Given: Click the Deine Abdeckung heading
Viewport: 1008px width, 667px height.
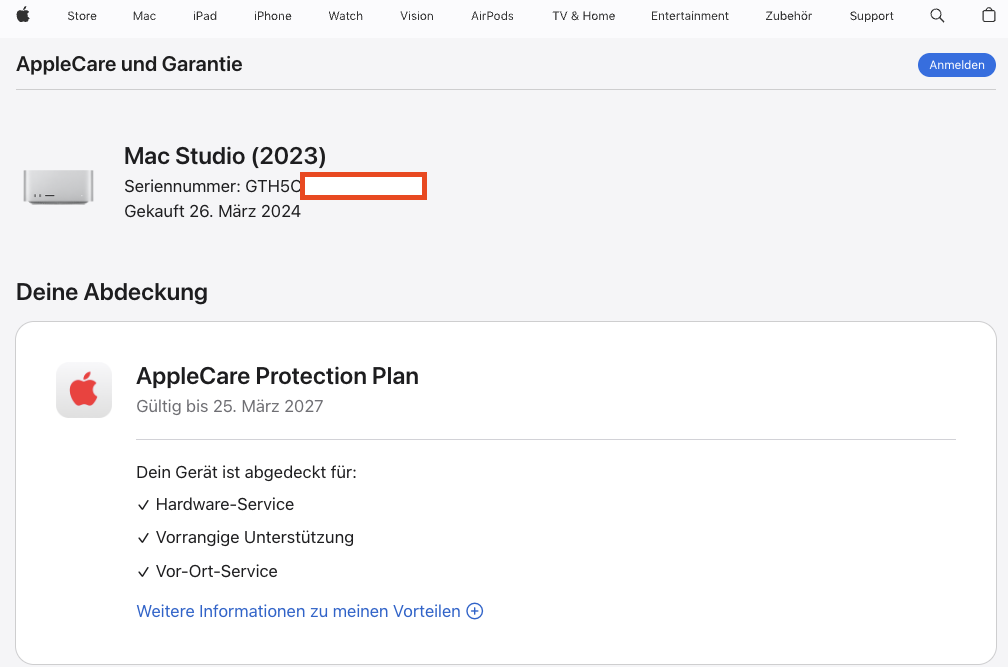Looking at the screenshot, I should [x=112, y=292].
